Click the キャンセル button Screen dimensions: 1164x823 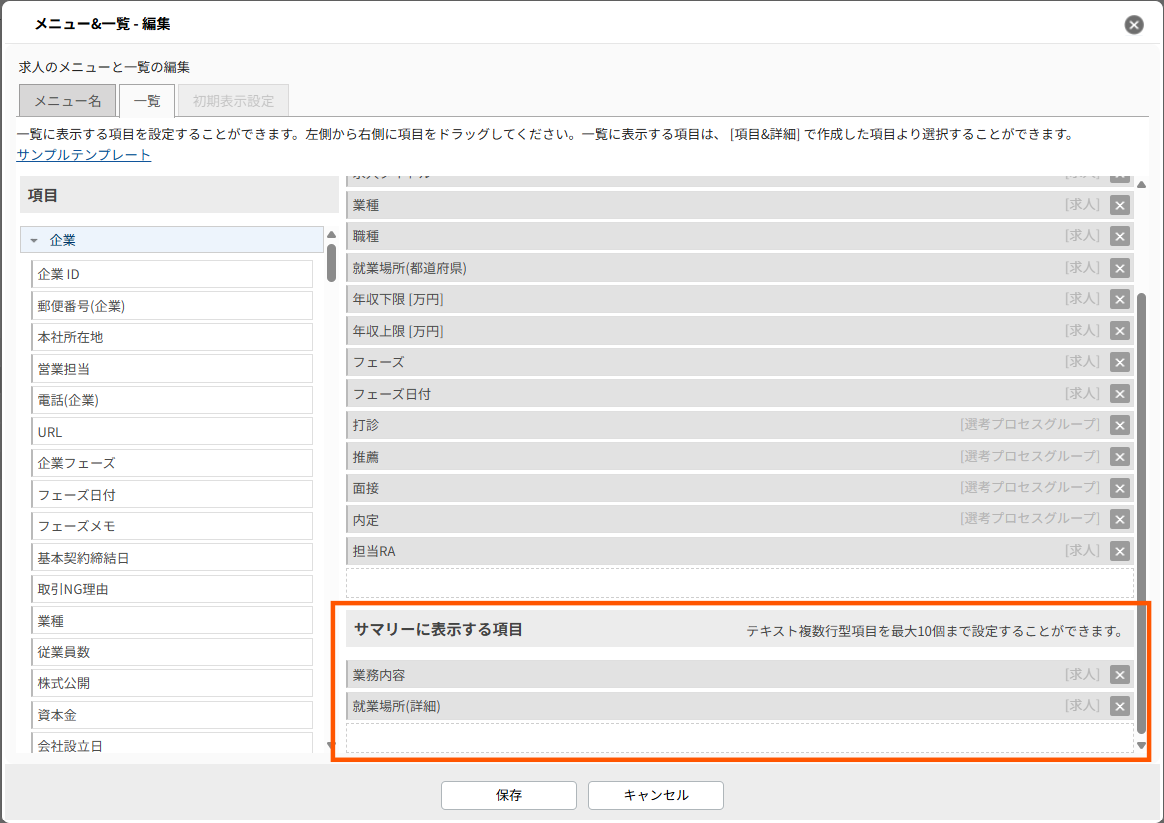click(x=655, y=796)
